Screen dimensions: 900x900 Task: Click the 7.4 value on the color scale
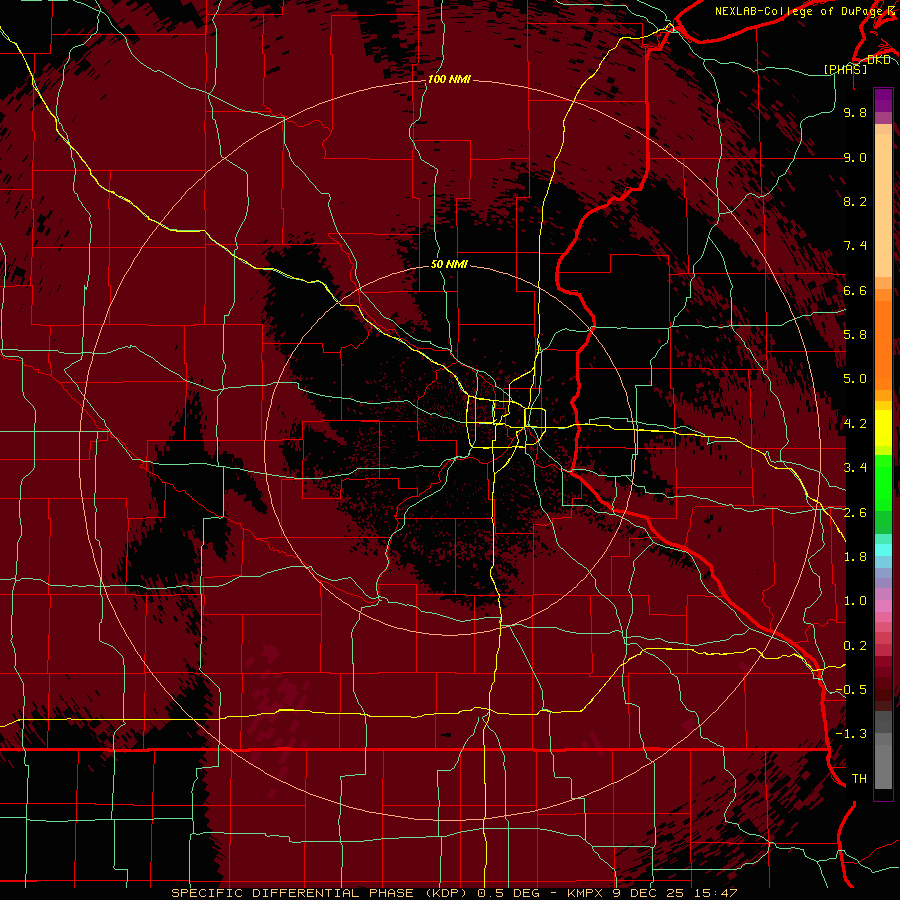855,246
